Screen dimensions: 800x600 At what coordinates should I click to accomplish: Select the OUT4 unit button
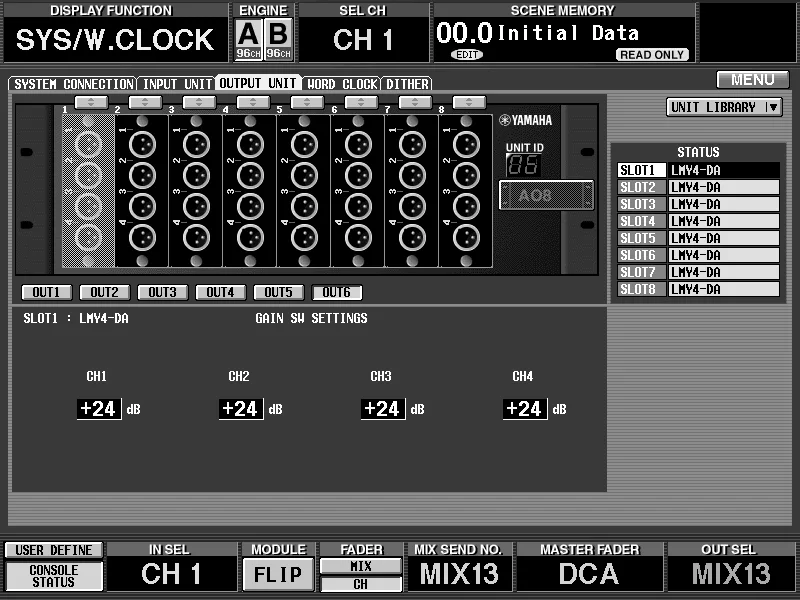click(220, 292)
